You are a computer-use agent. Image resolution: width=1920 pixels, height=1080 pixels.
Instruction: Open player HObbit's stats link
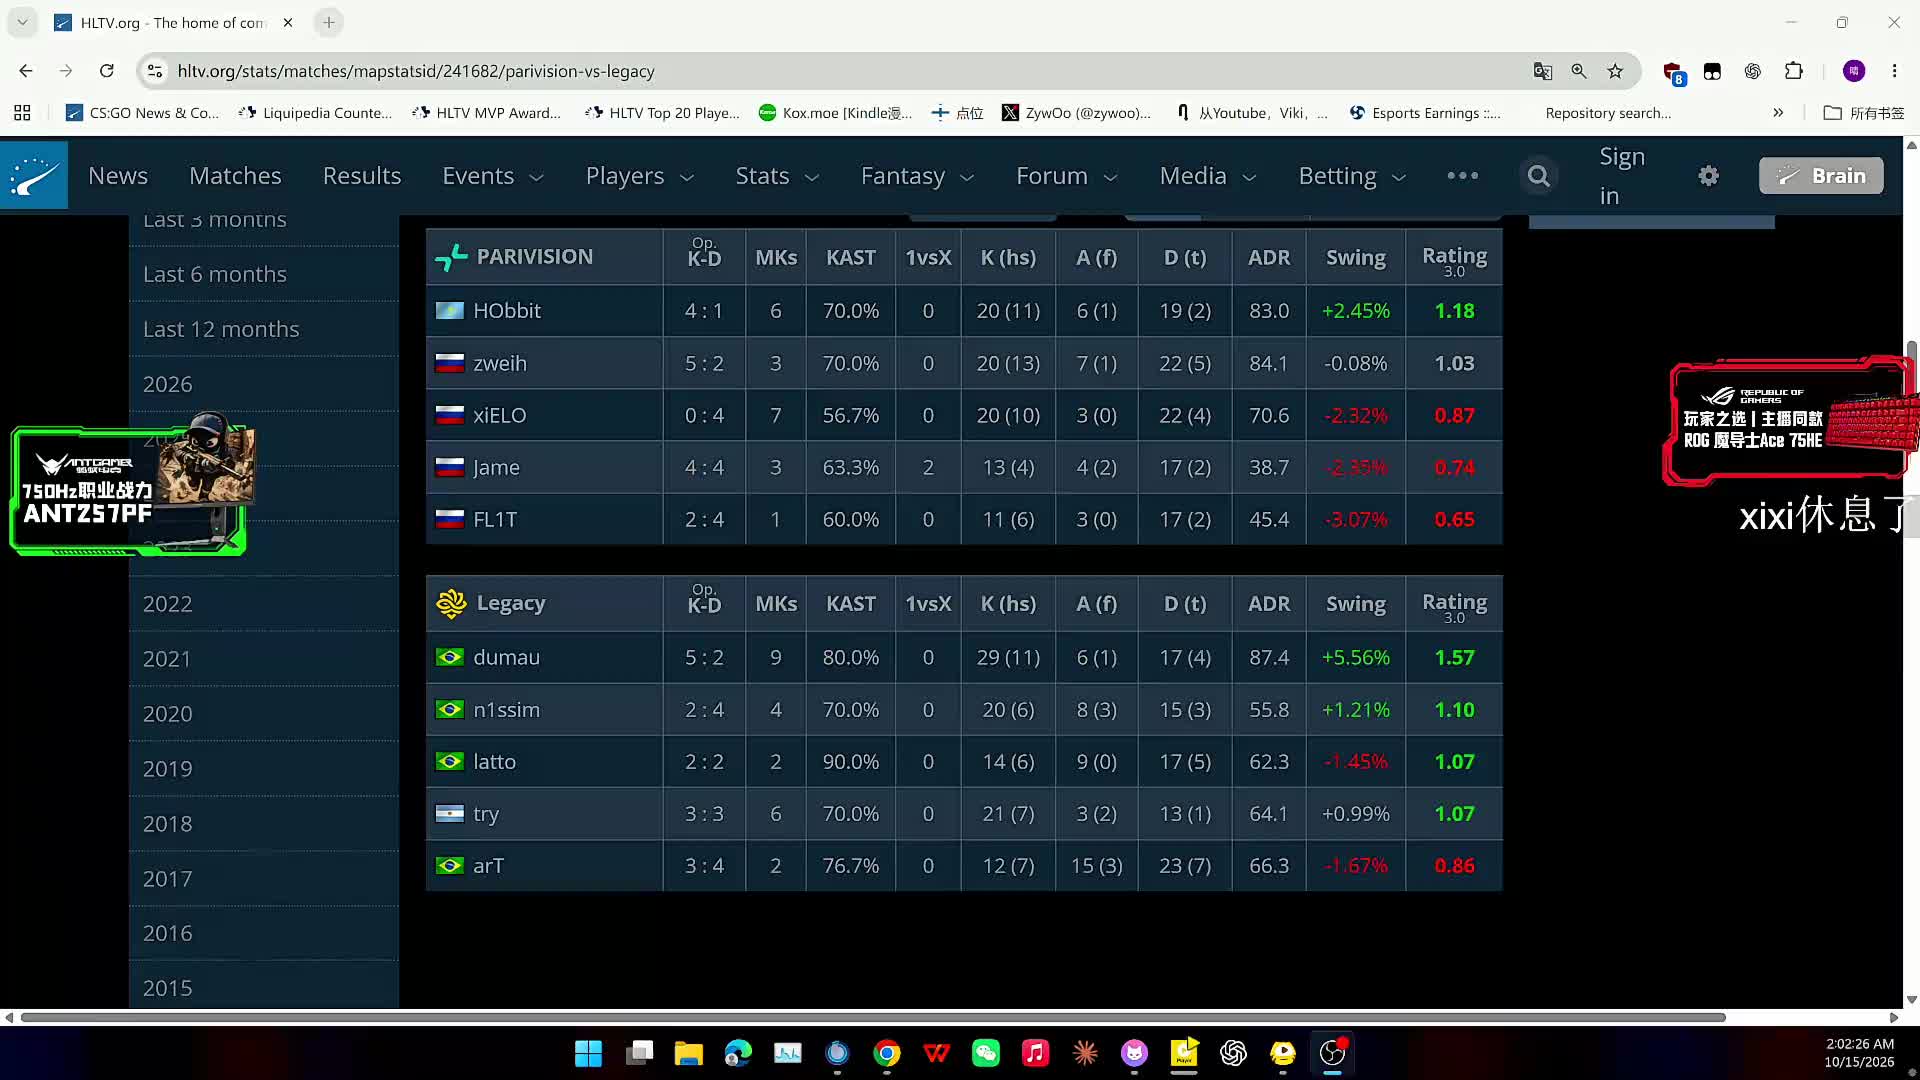click(x=506, y=311)
